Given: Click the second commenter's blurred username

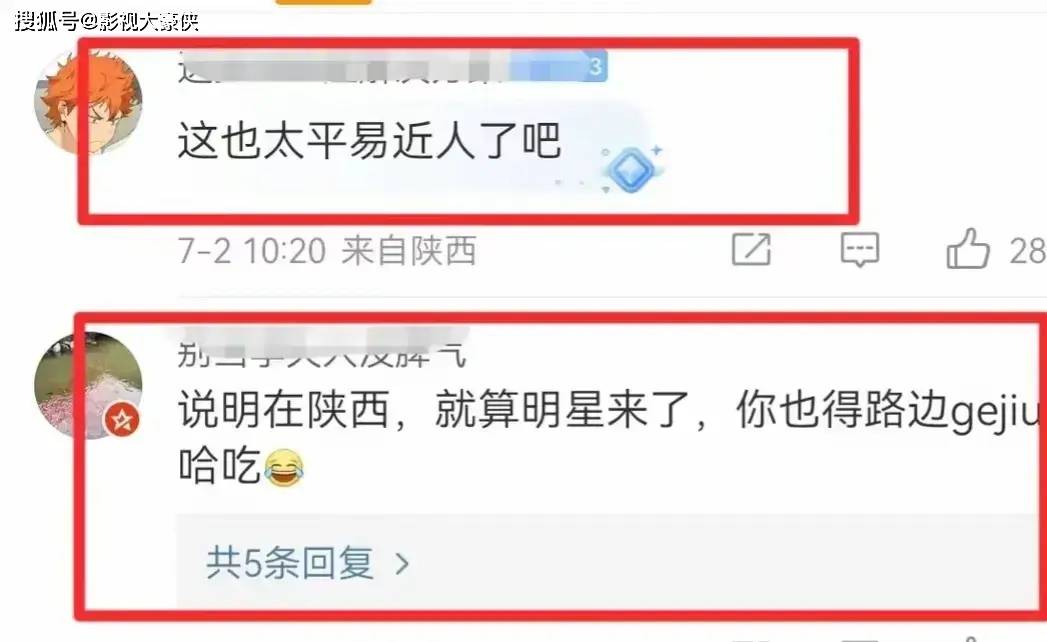Looking at the screenshot, I should 323,349.
